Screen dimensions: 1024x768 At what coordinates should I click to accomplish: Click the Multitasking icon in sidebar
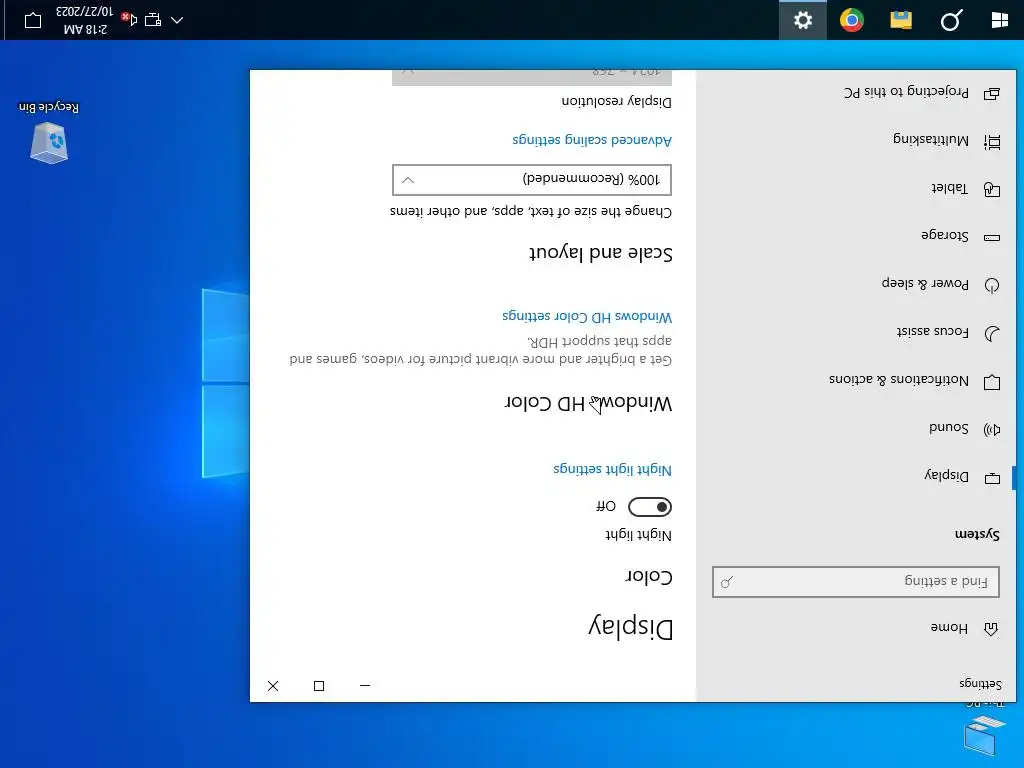[x=993, y=142]
